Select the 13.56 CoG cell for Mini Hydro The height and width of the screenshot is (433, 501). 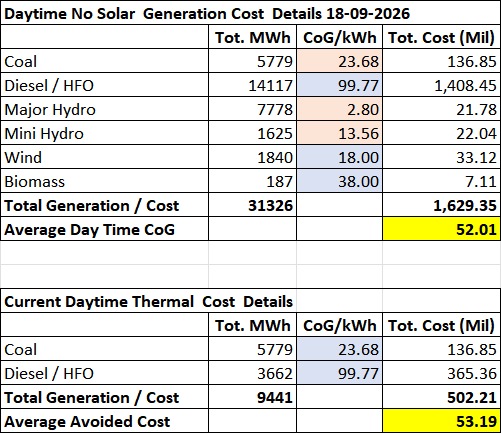point(339,133)
